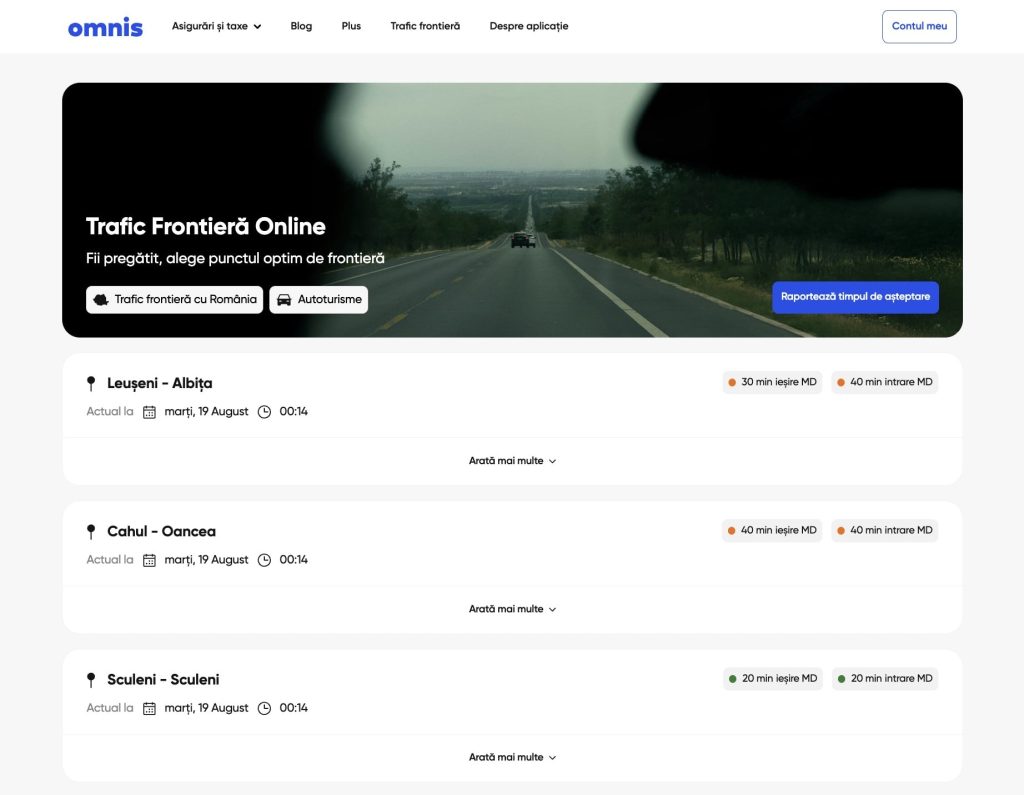Click the calendar icon in Sculeni row
The image size is (1024, 795).
coord(150,709)
